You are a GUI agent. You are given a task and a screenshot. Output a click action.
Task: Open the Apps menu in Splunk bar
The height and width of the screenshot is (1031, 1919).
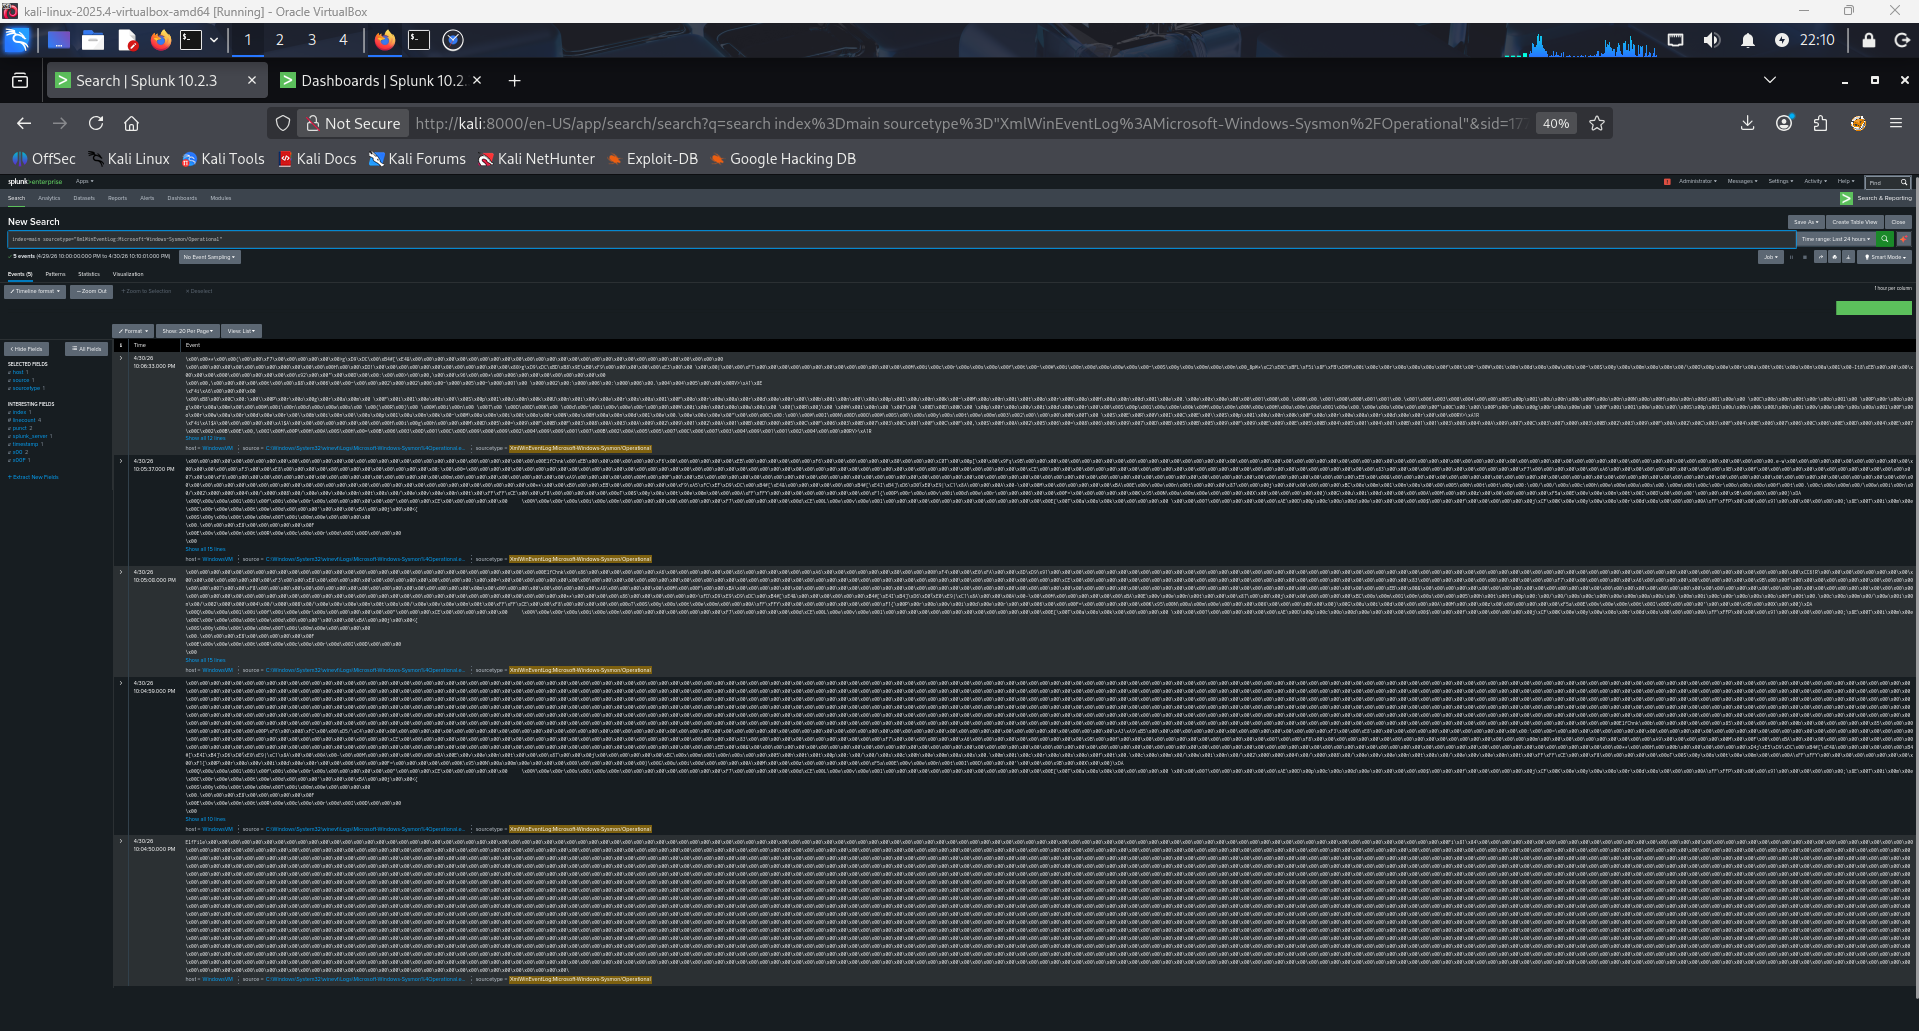click(x=85, y=182)
